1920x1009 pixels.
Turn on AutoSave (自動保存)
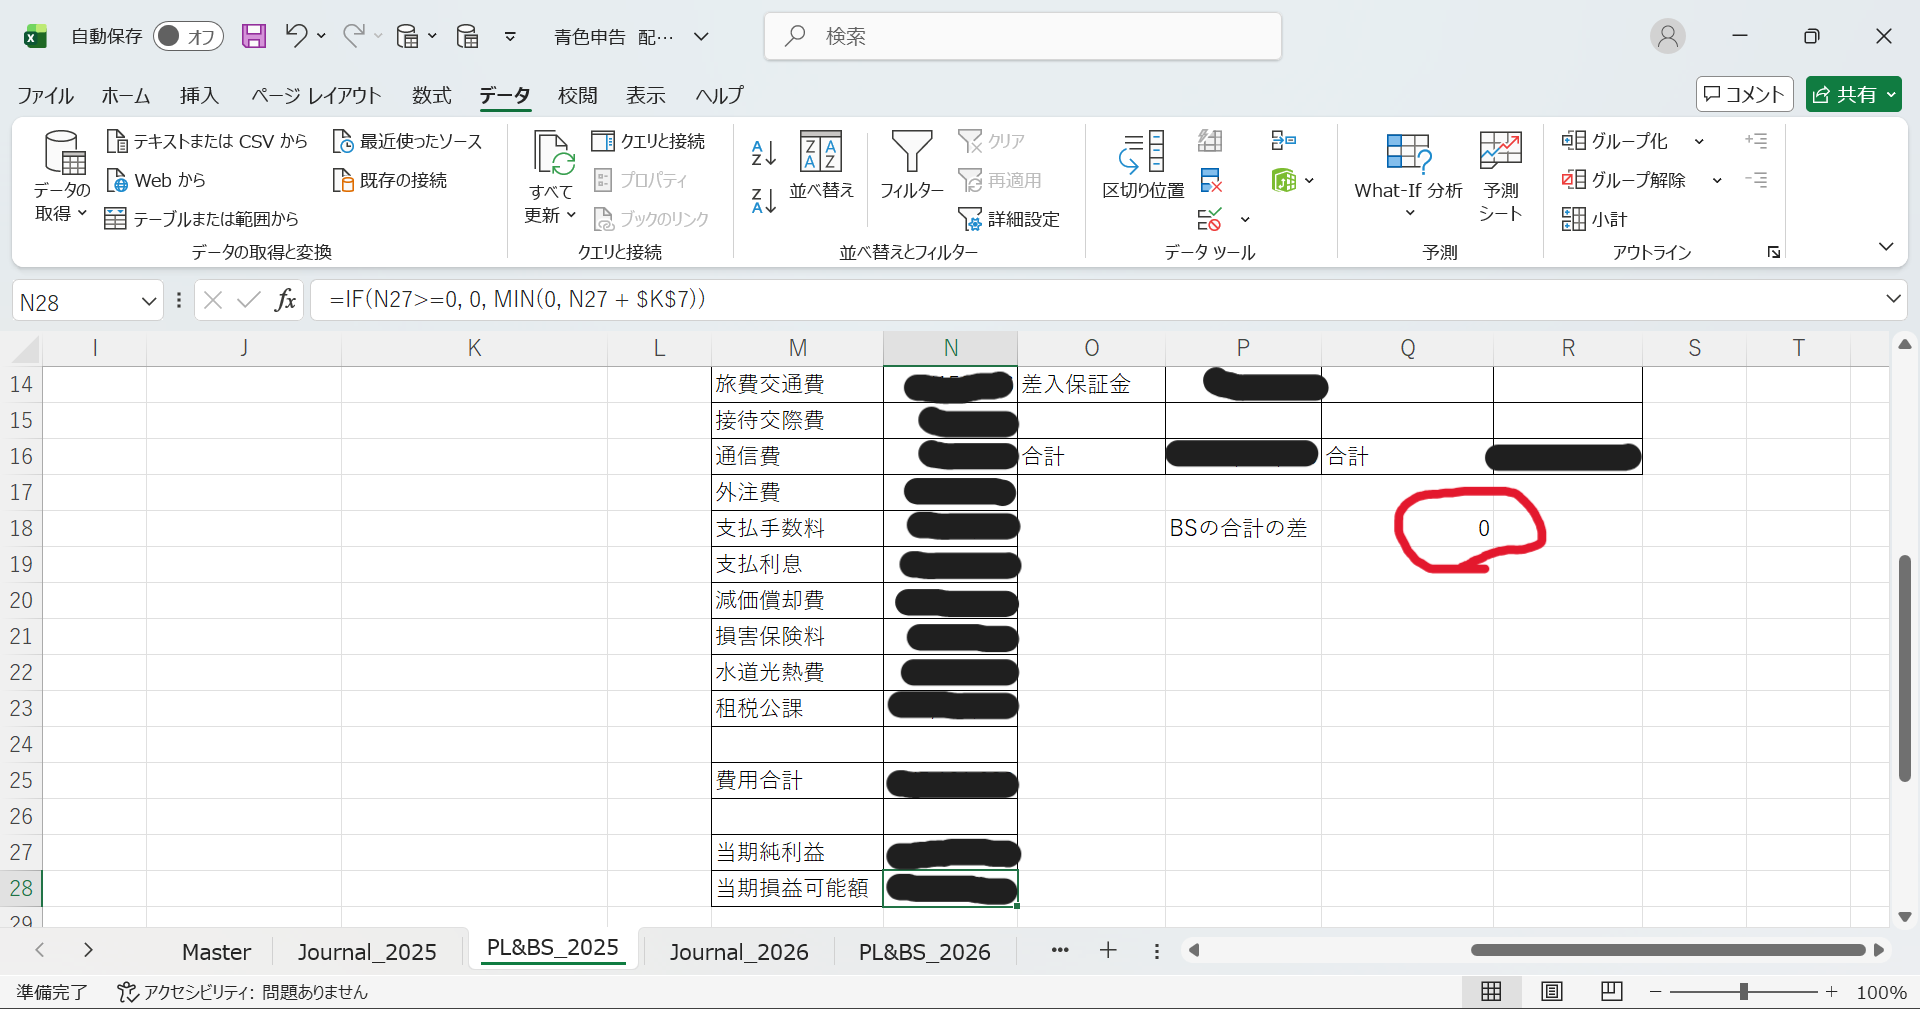coord(188,36)
